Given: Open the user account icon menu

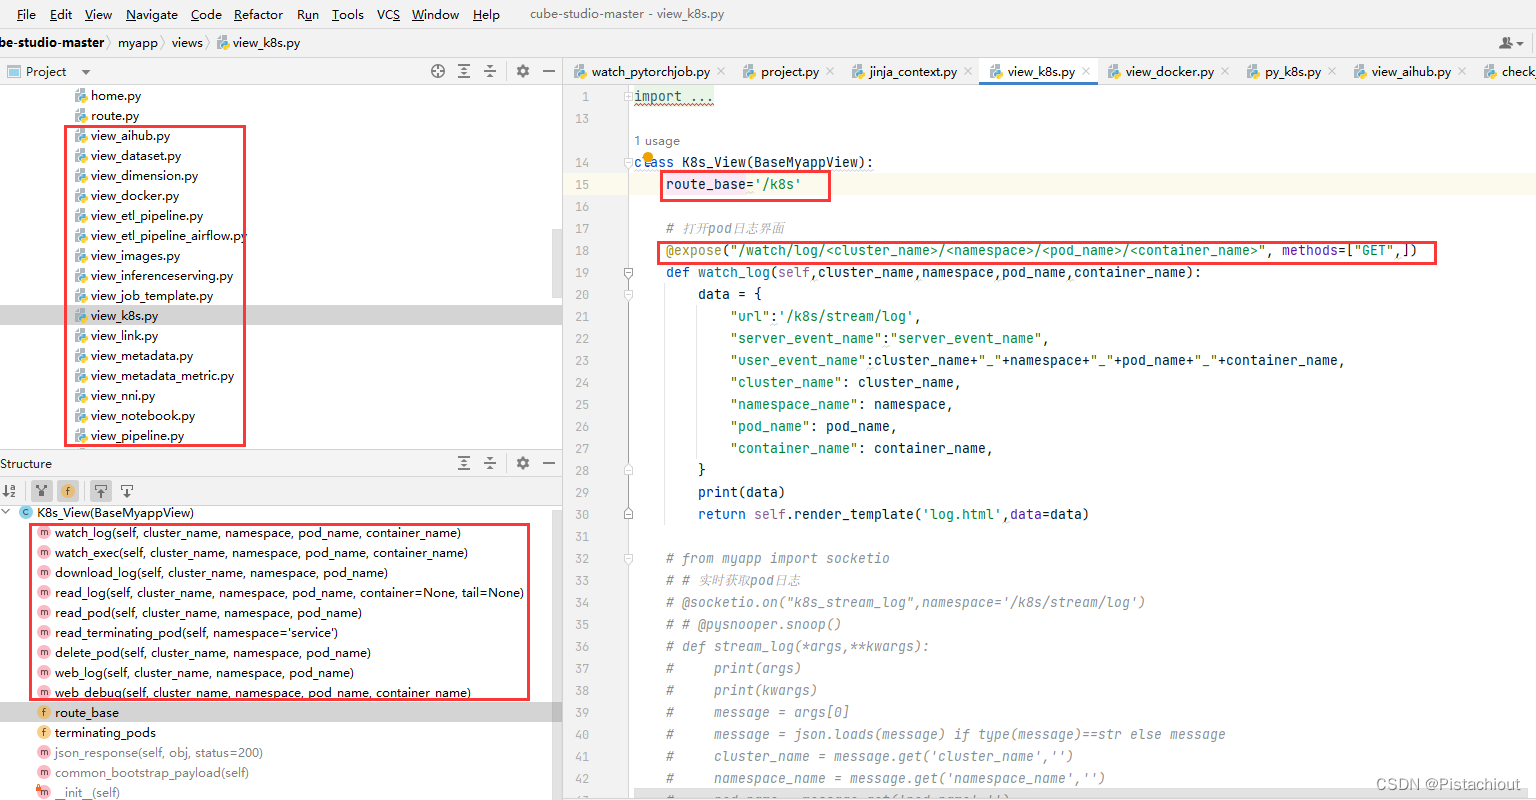Looking at the screenshot, I should 1511,43.
